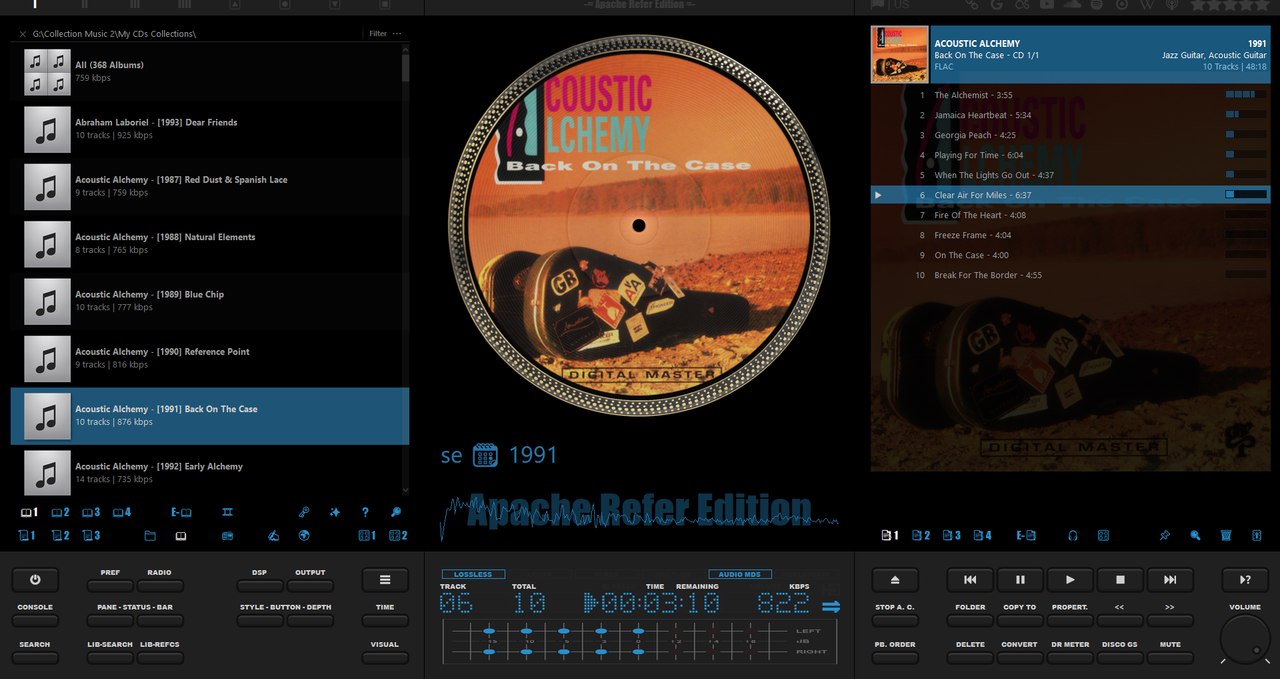
Task: Set rating bar for The Alchemist track
Action: pyautogui.click(x=1246, y=95)
